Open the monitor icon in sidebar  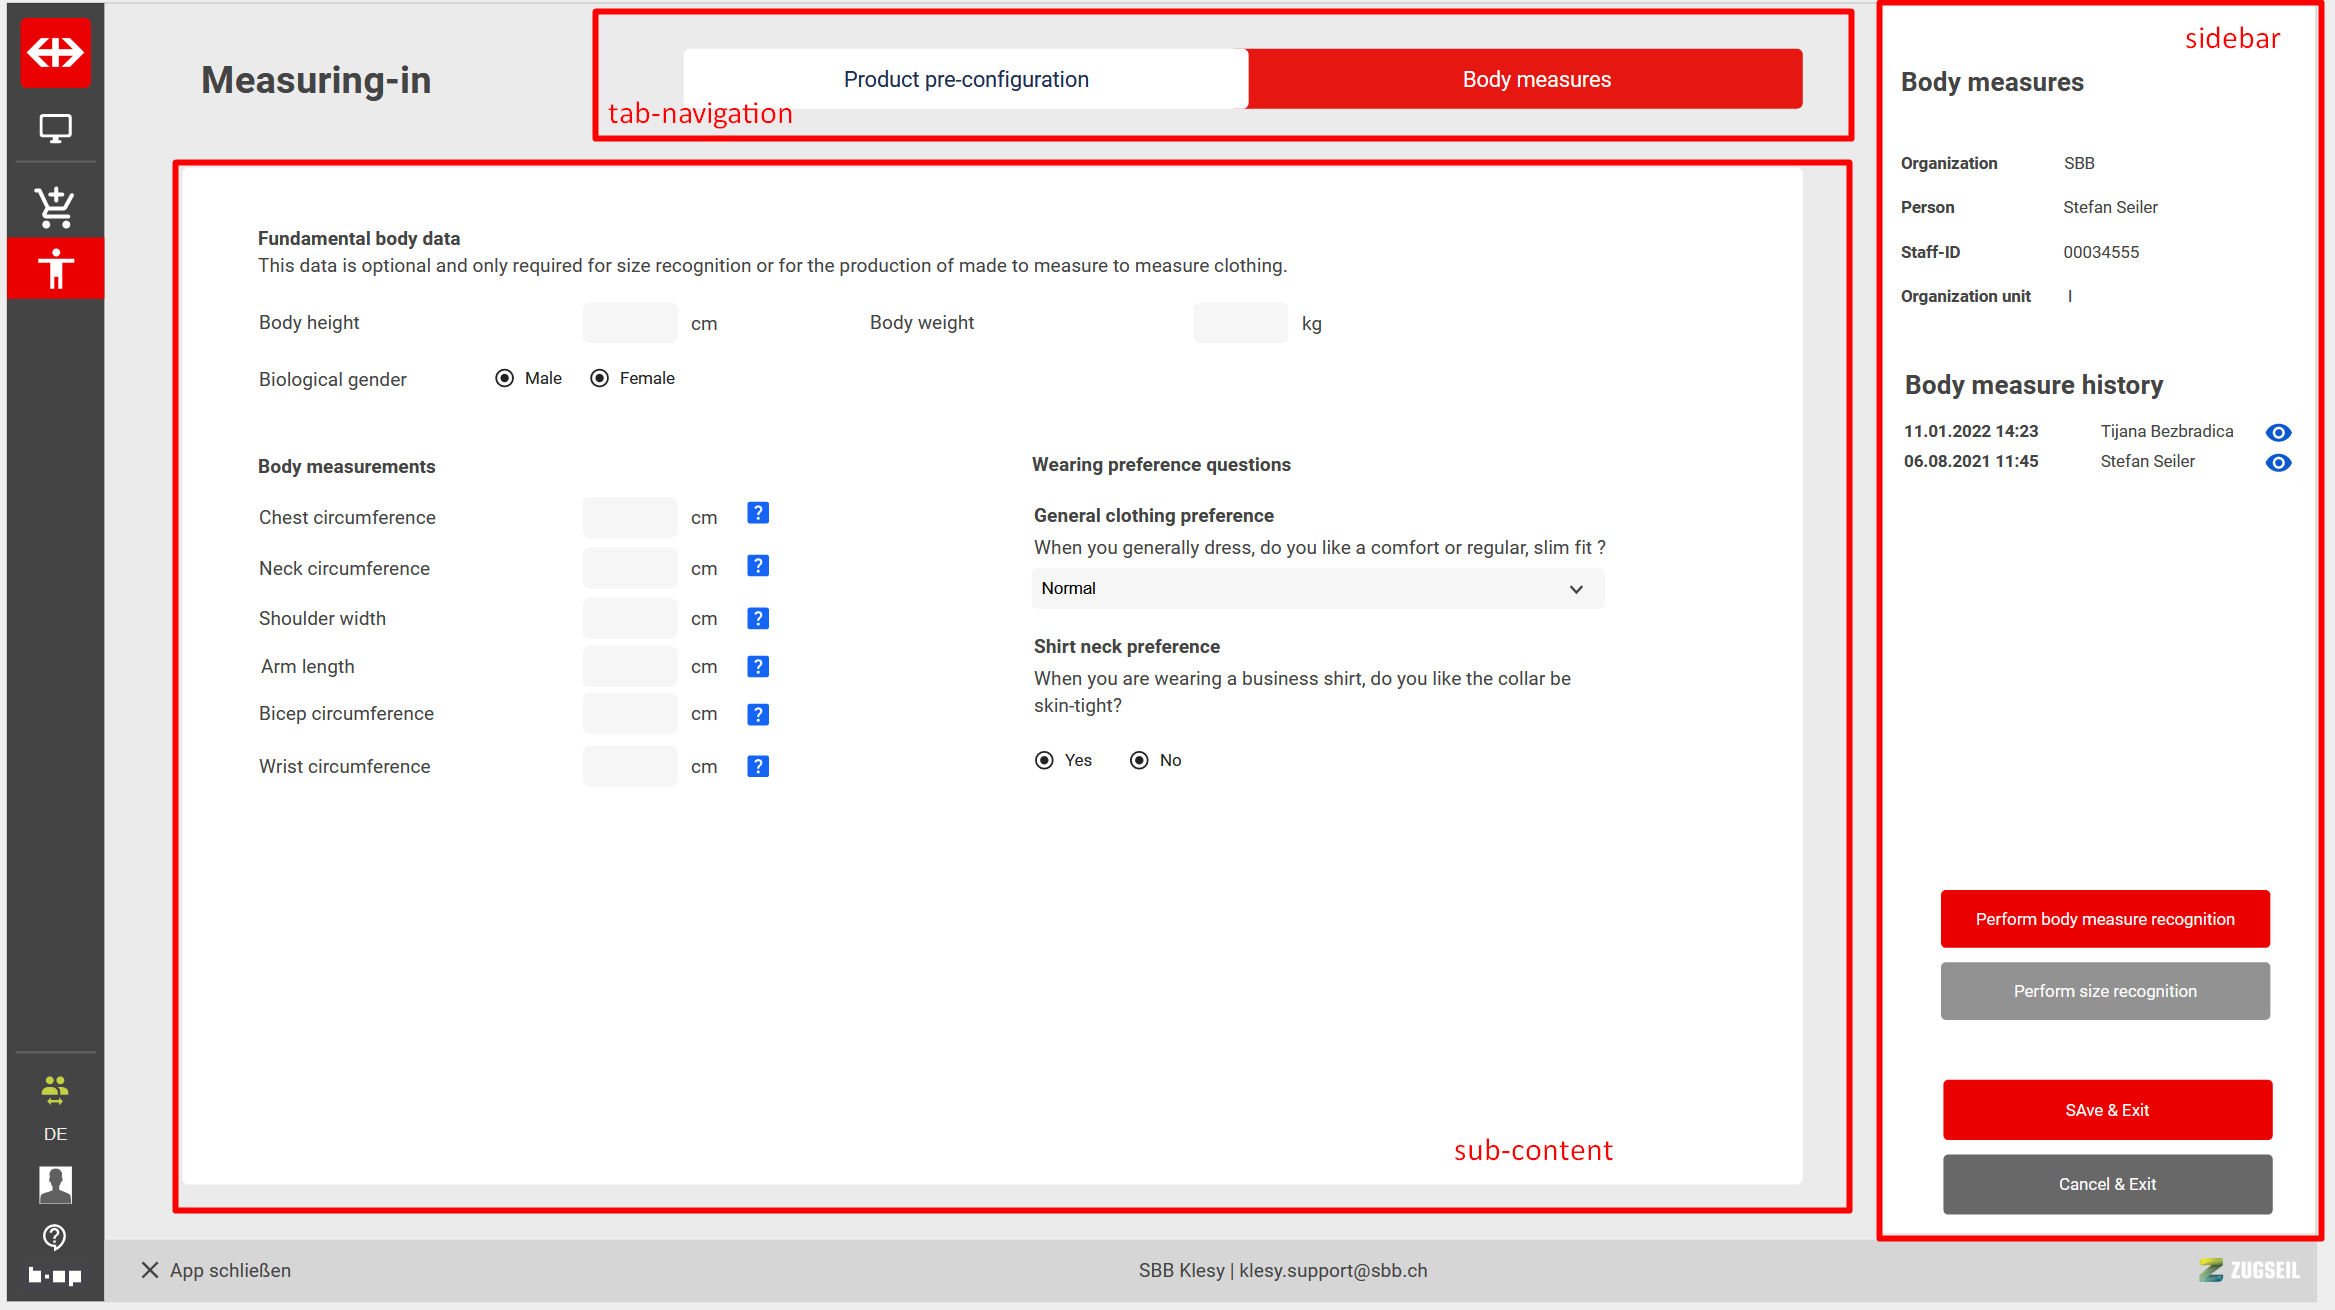coord(55,128)
